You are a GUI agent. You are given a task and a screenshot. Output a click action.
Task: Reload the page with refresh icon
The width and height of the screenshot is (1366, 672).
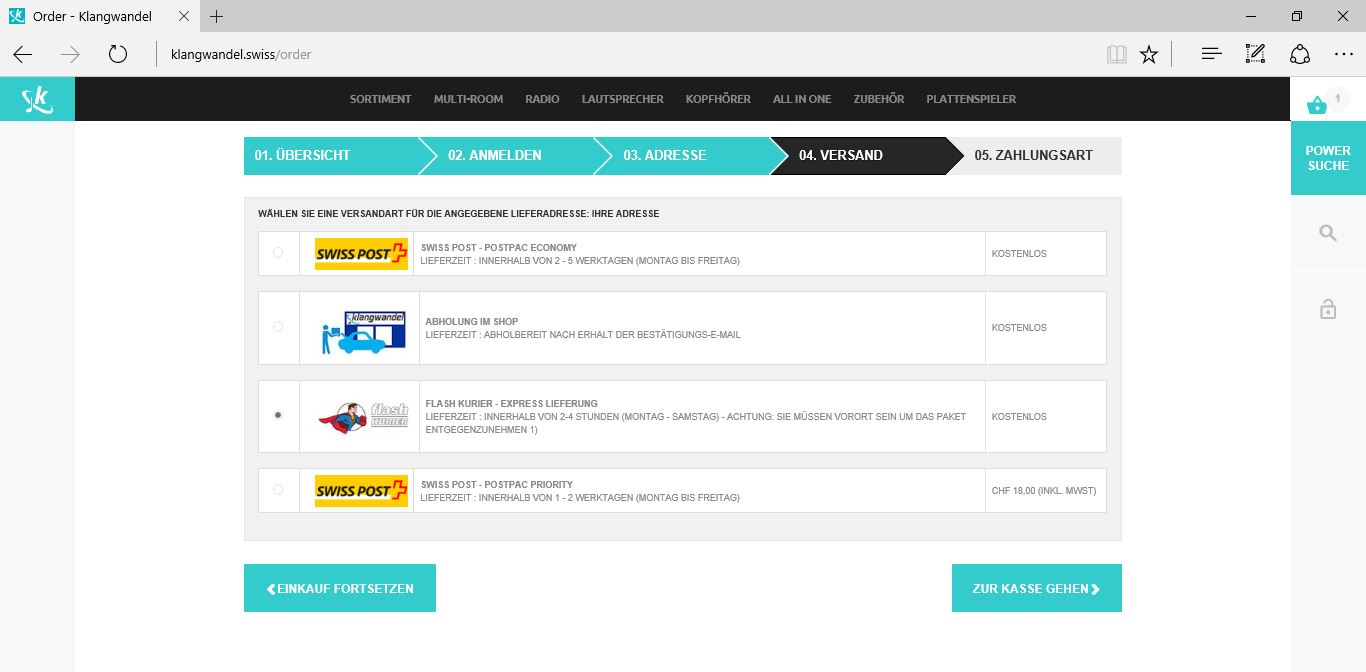coord(118,54)
